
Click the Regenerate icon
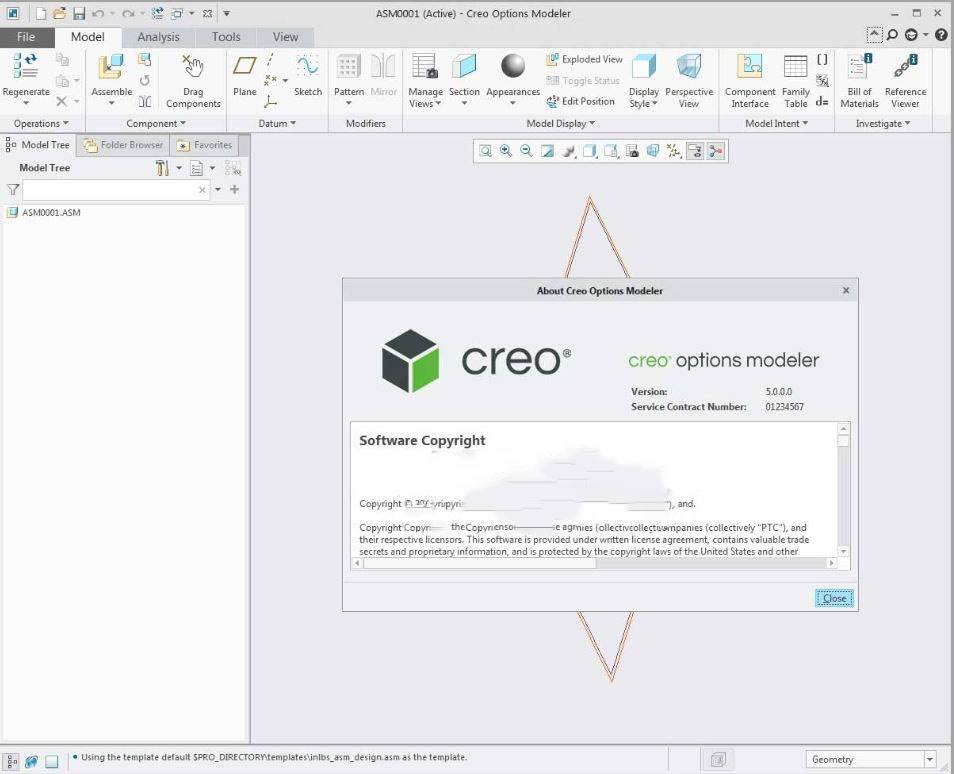tap(26, 66)
